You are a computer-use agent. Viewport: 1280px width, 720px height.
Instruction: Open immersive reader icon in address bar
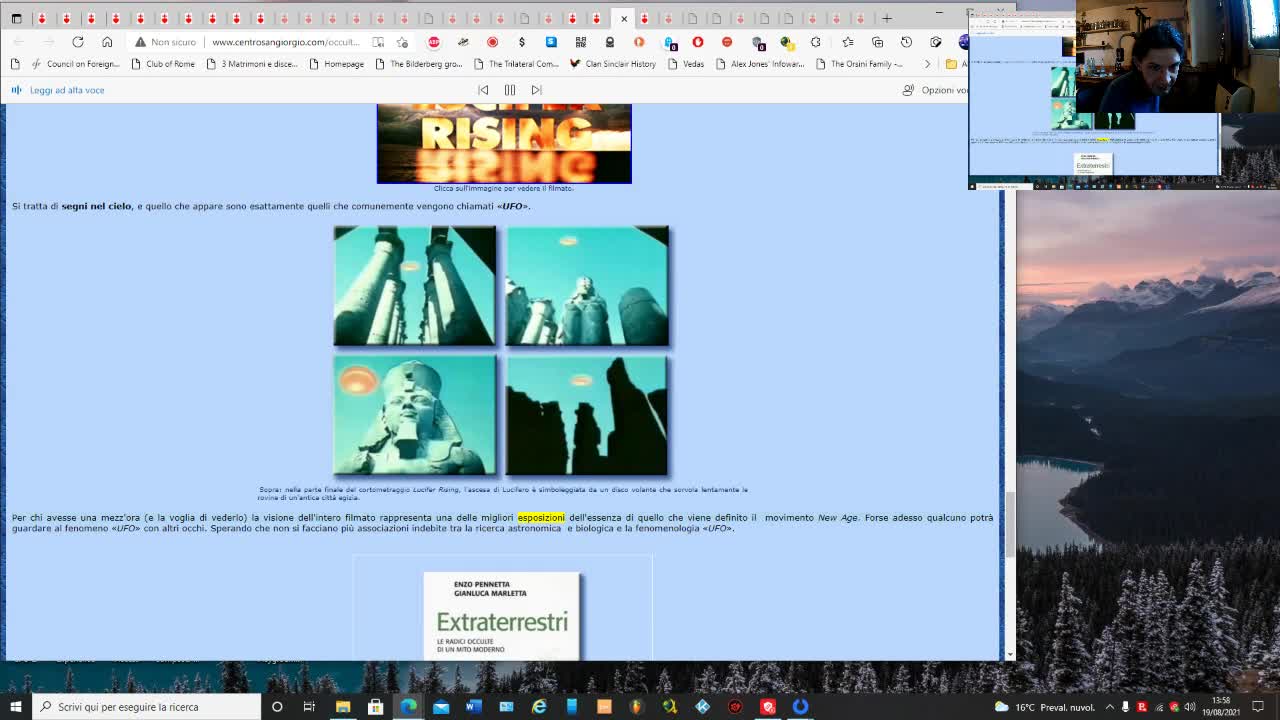(x=378, y=42)
